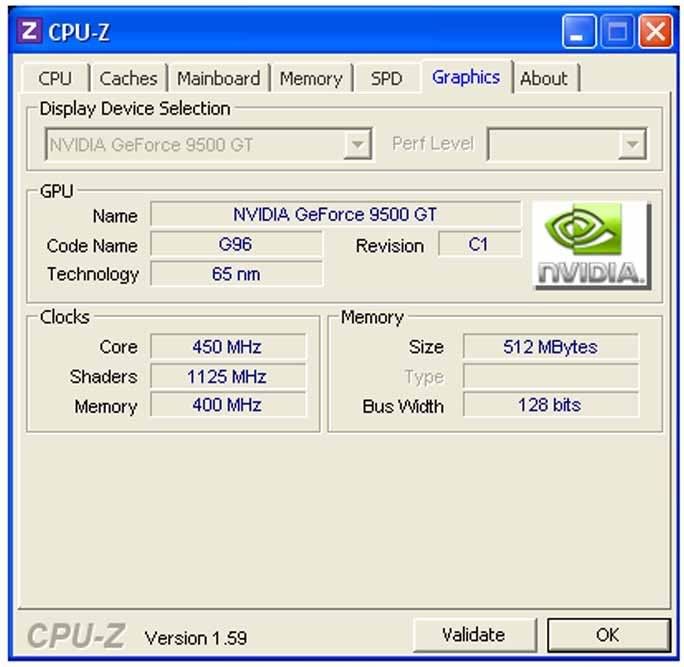Select the Graphics tab

[466, 77]
